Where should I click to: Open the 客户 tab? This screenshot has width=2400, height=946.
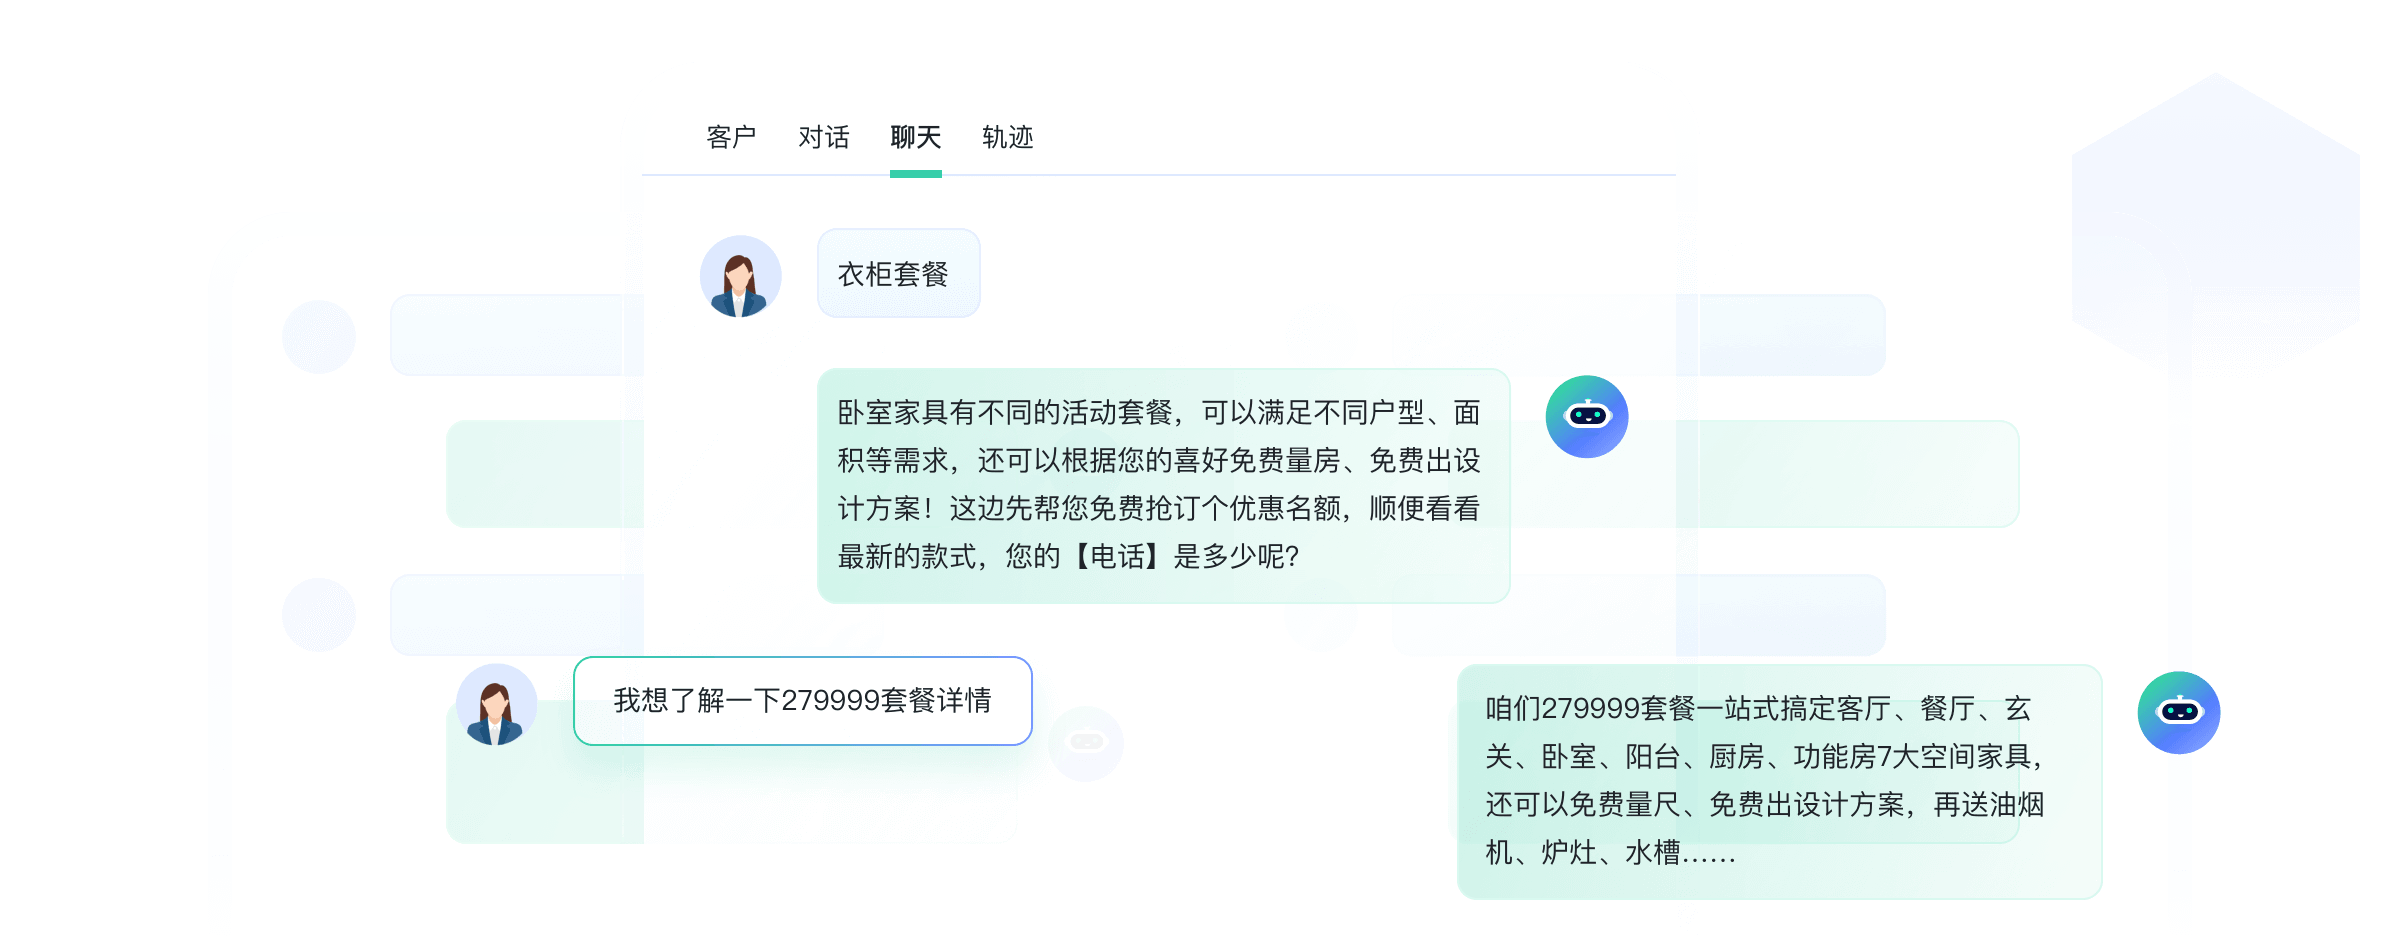coord(731,137)
